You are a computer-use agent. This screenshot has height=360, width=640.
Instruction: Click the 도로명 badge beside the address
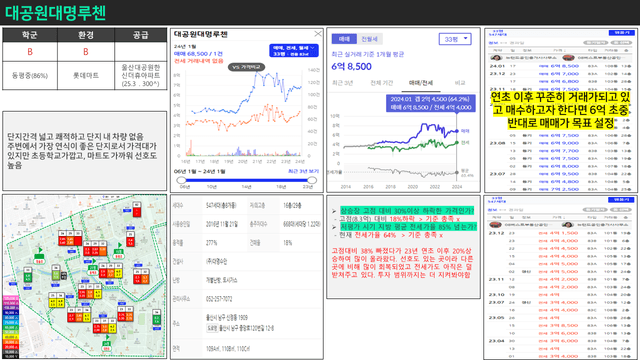212,328
